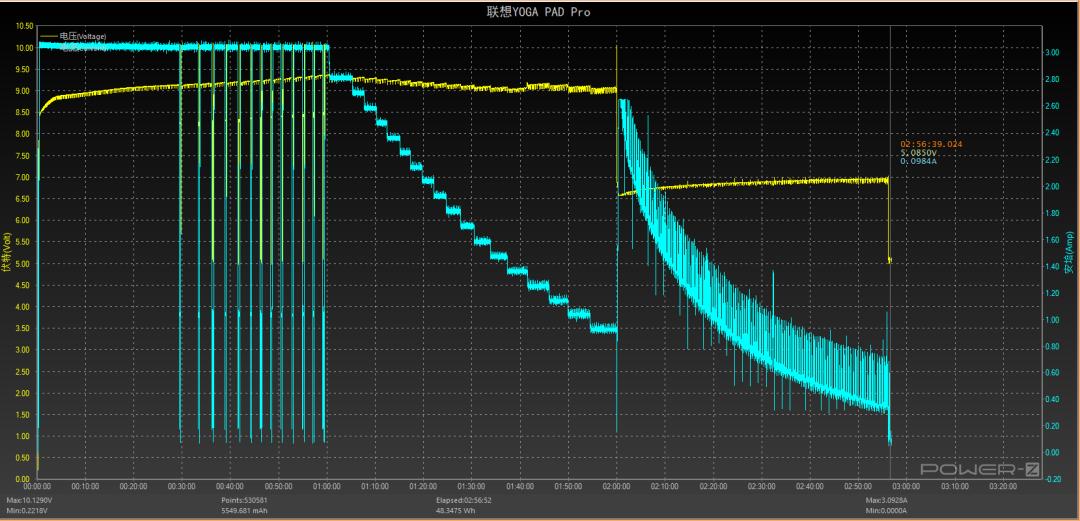The height and width of the screenshot is (521, 1080).
Task: Click the 0.0984A cursor current reading
Action: coord(918,161)
